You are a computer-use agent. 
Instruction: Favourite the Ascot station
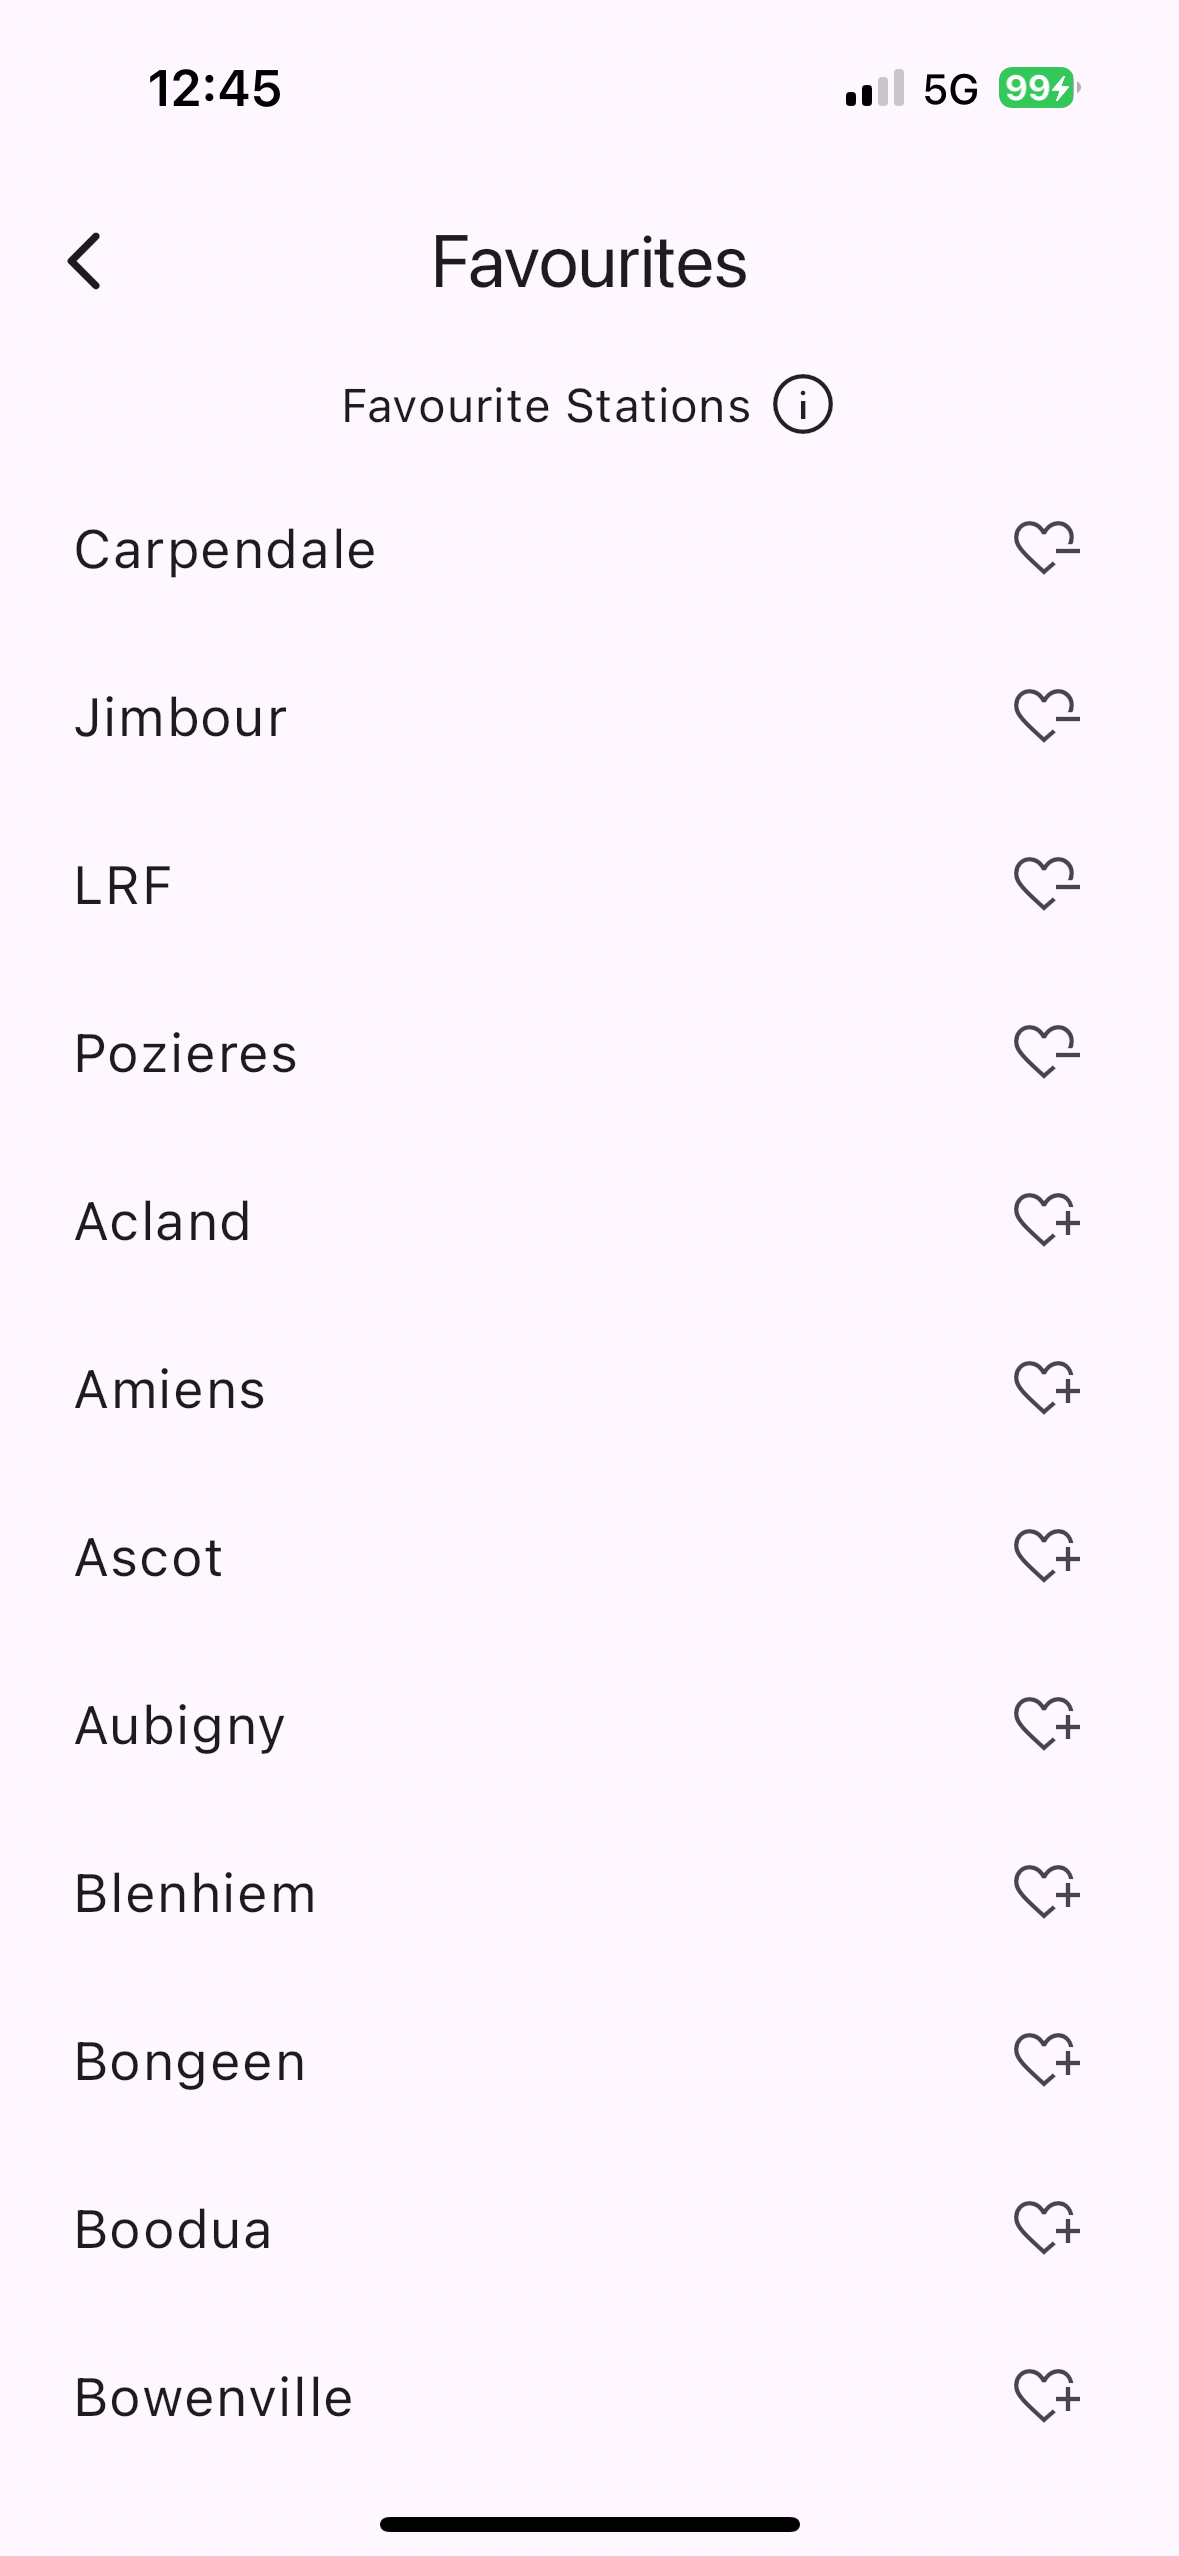[1046, 1556]
